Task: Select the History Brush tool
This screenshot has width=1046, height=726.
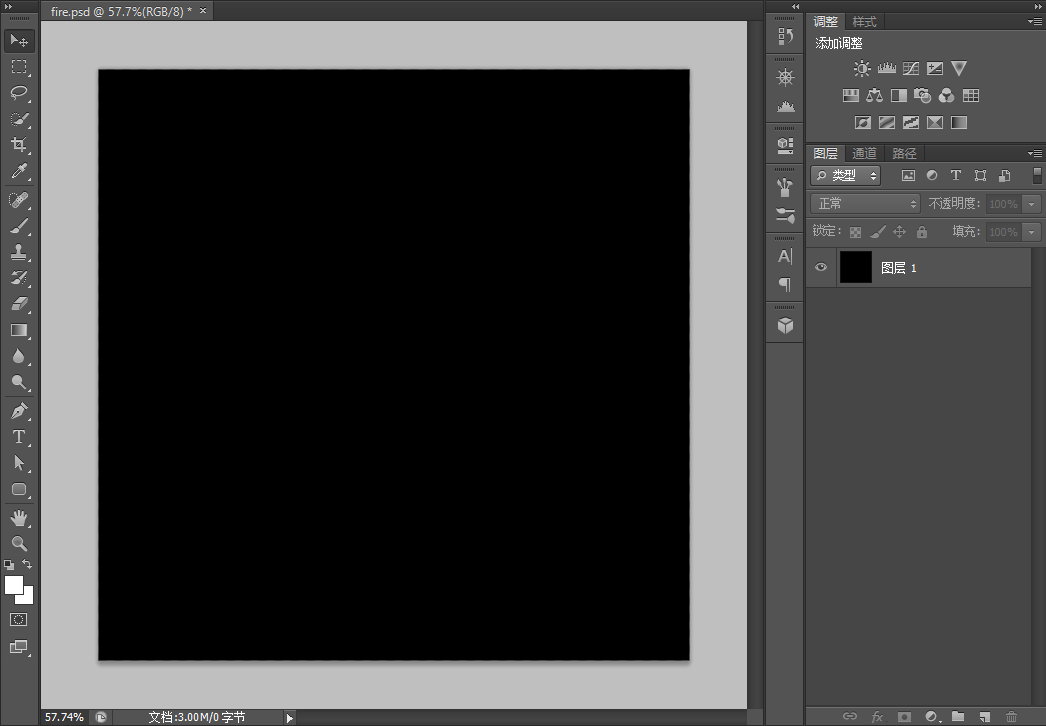Action: pyautogui.click(x=19, y=278)
